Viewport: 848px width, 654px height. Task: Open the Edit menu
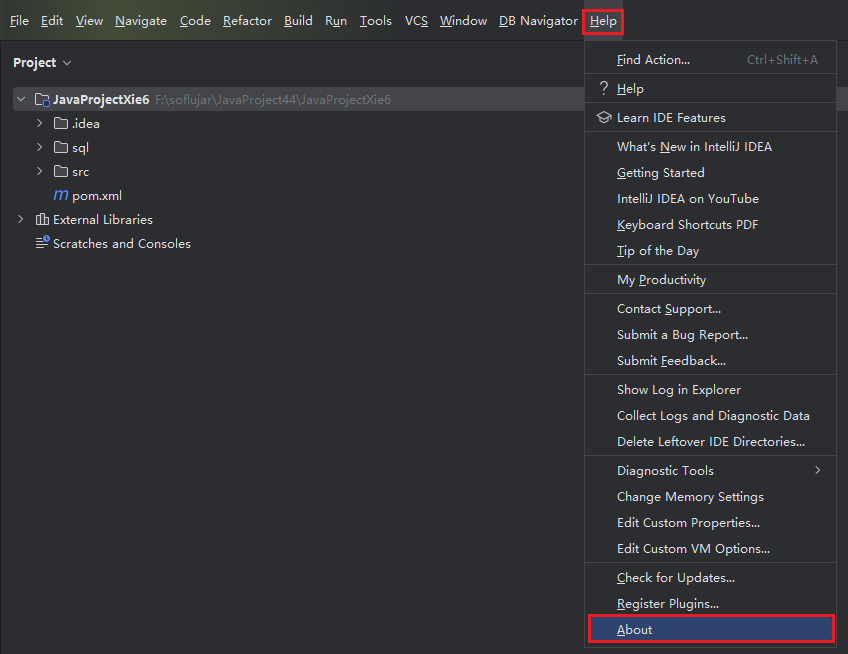[52, 21]
